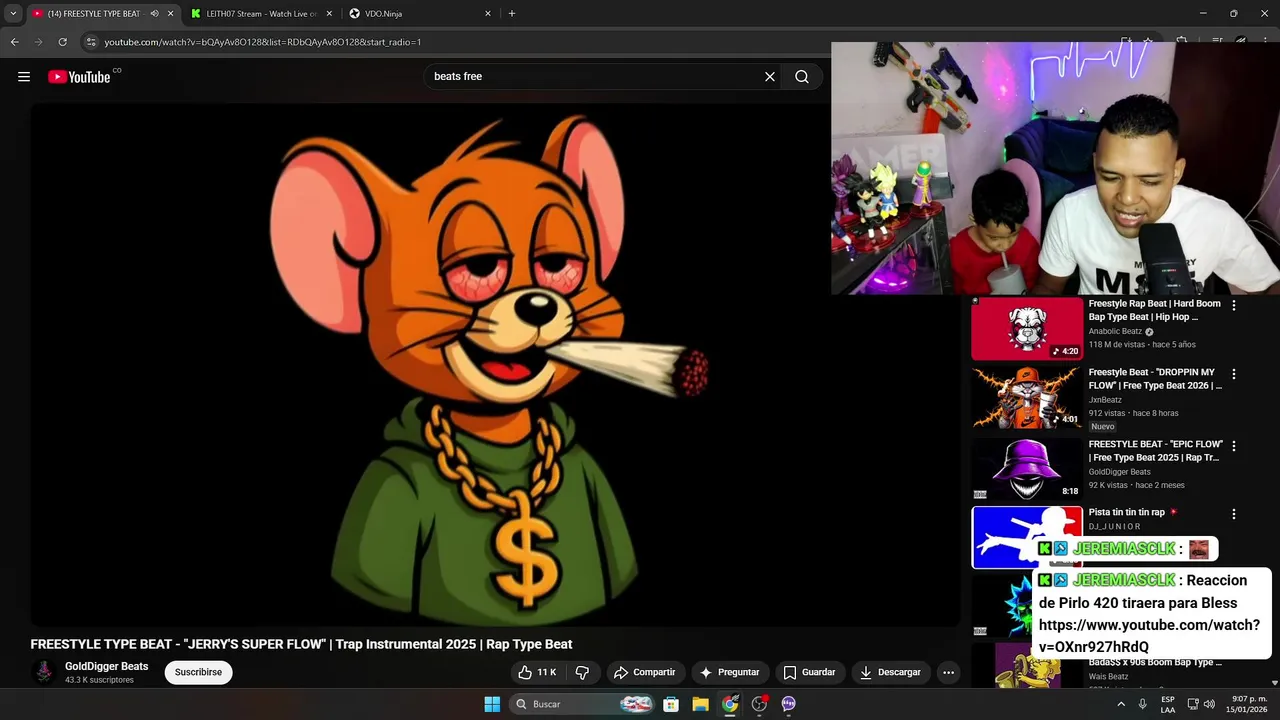1280x720 pixels.
Task: Open Freestyle Rap Beat Hard Boom Bap title
Action: point(1154,310)
